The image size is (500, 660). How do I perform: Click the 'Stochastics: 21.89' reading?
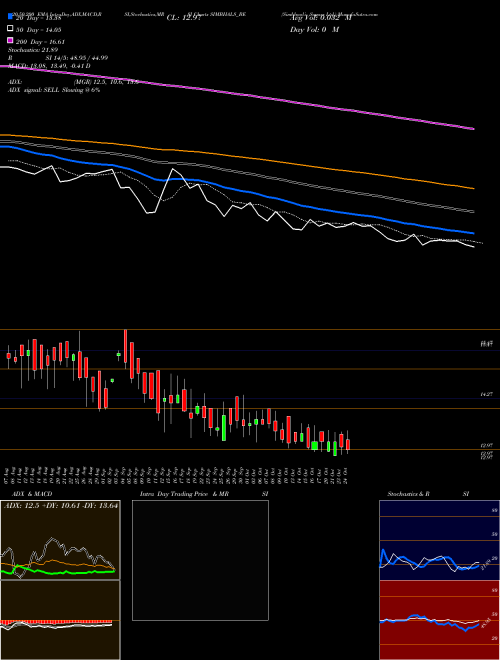click(x=33, y=50)
